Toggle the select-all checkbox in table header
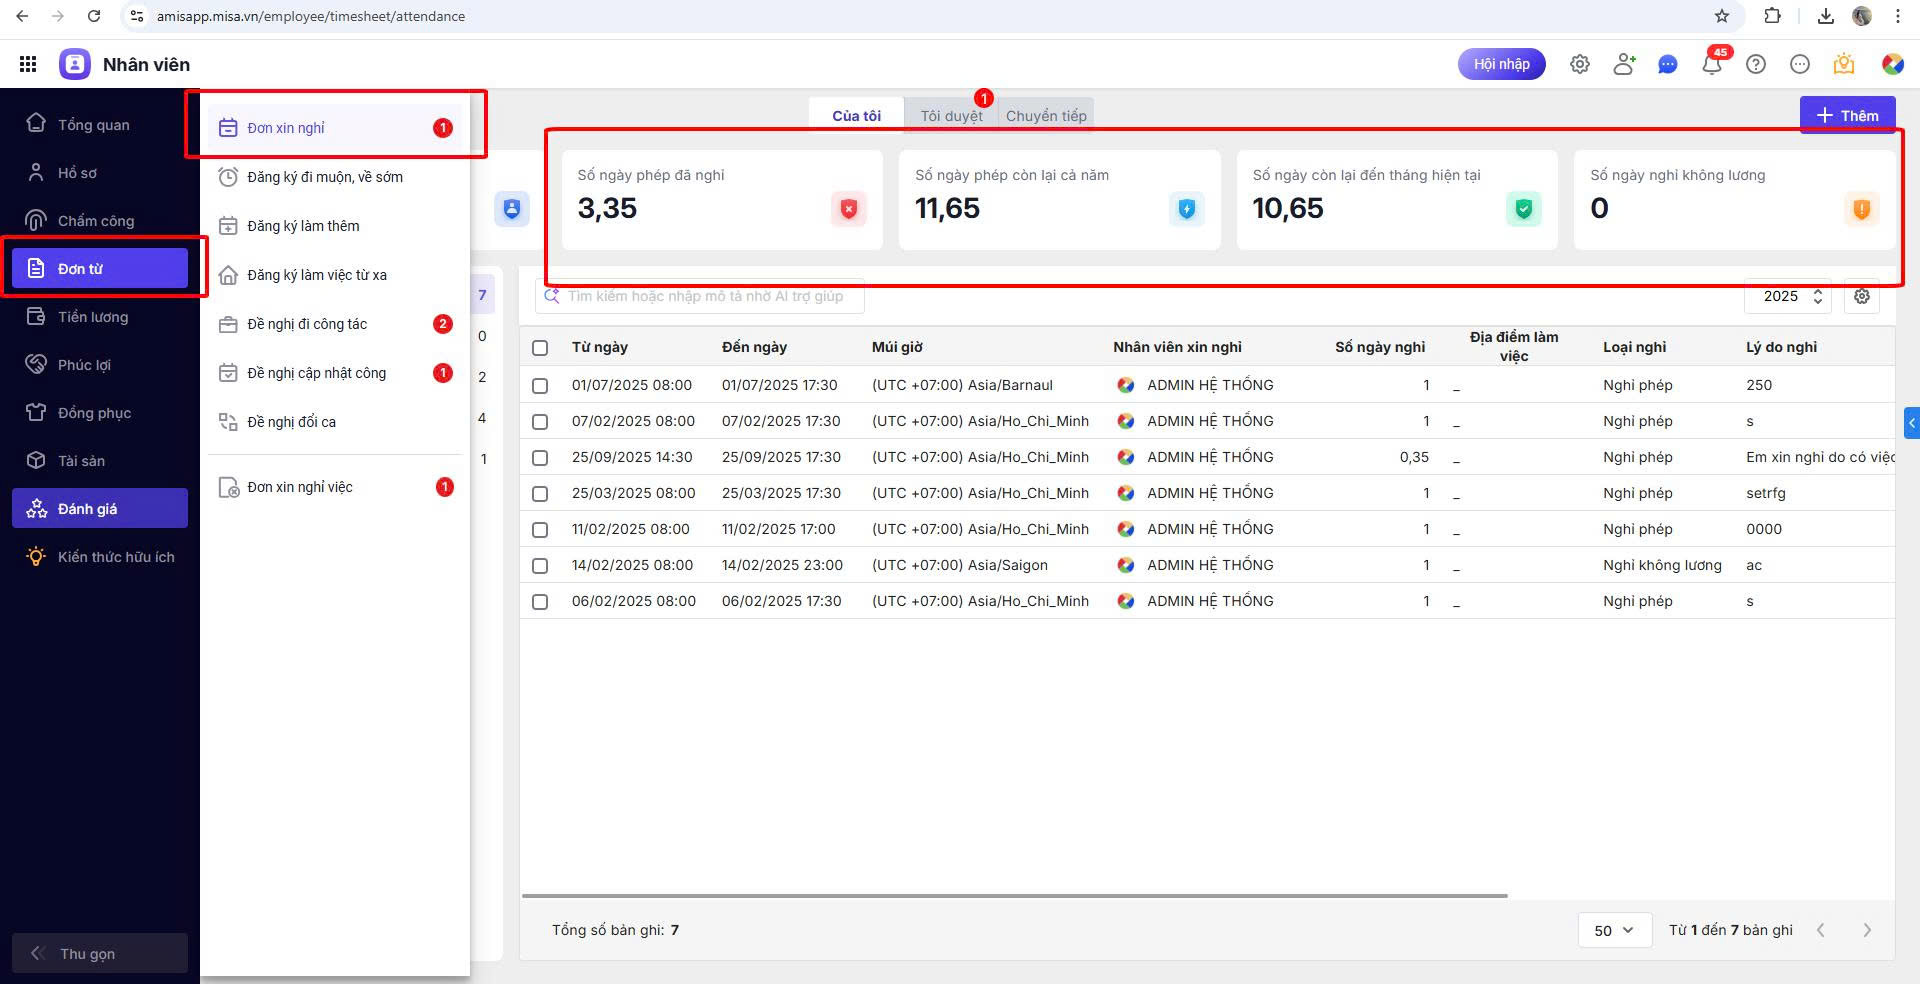The width and height of the screenshot is (1920, 984). 540,348
